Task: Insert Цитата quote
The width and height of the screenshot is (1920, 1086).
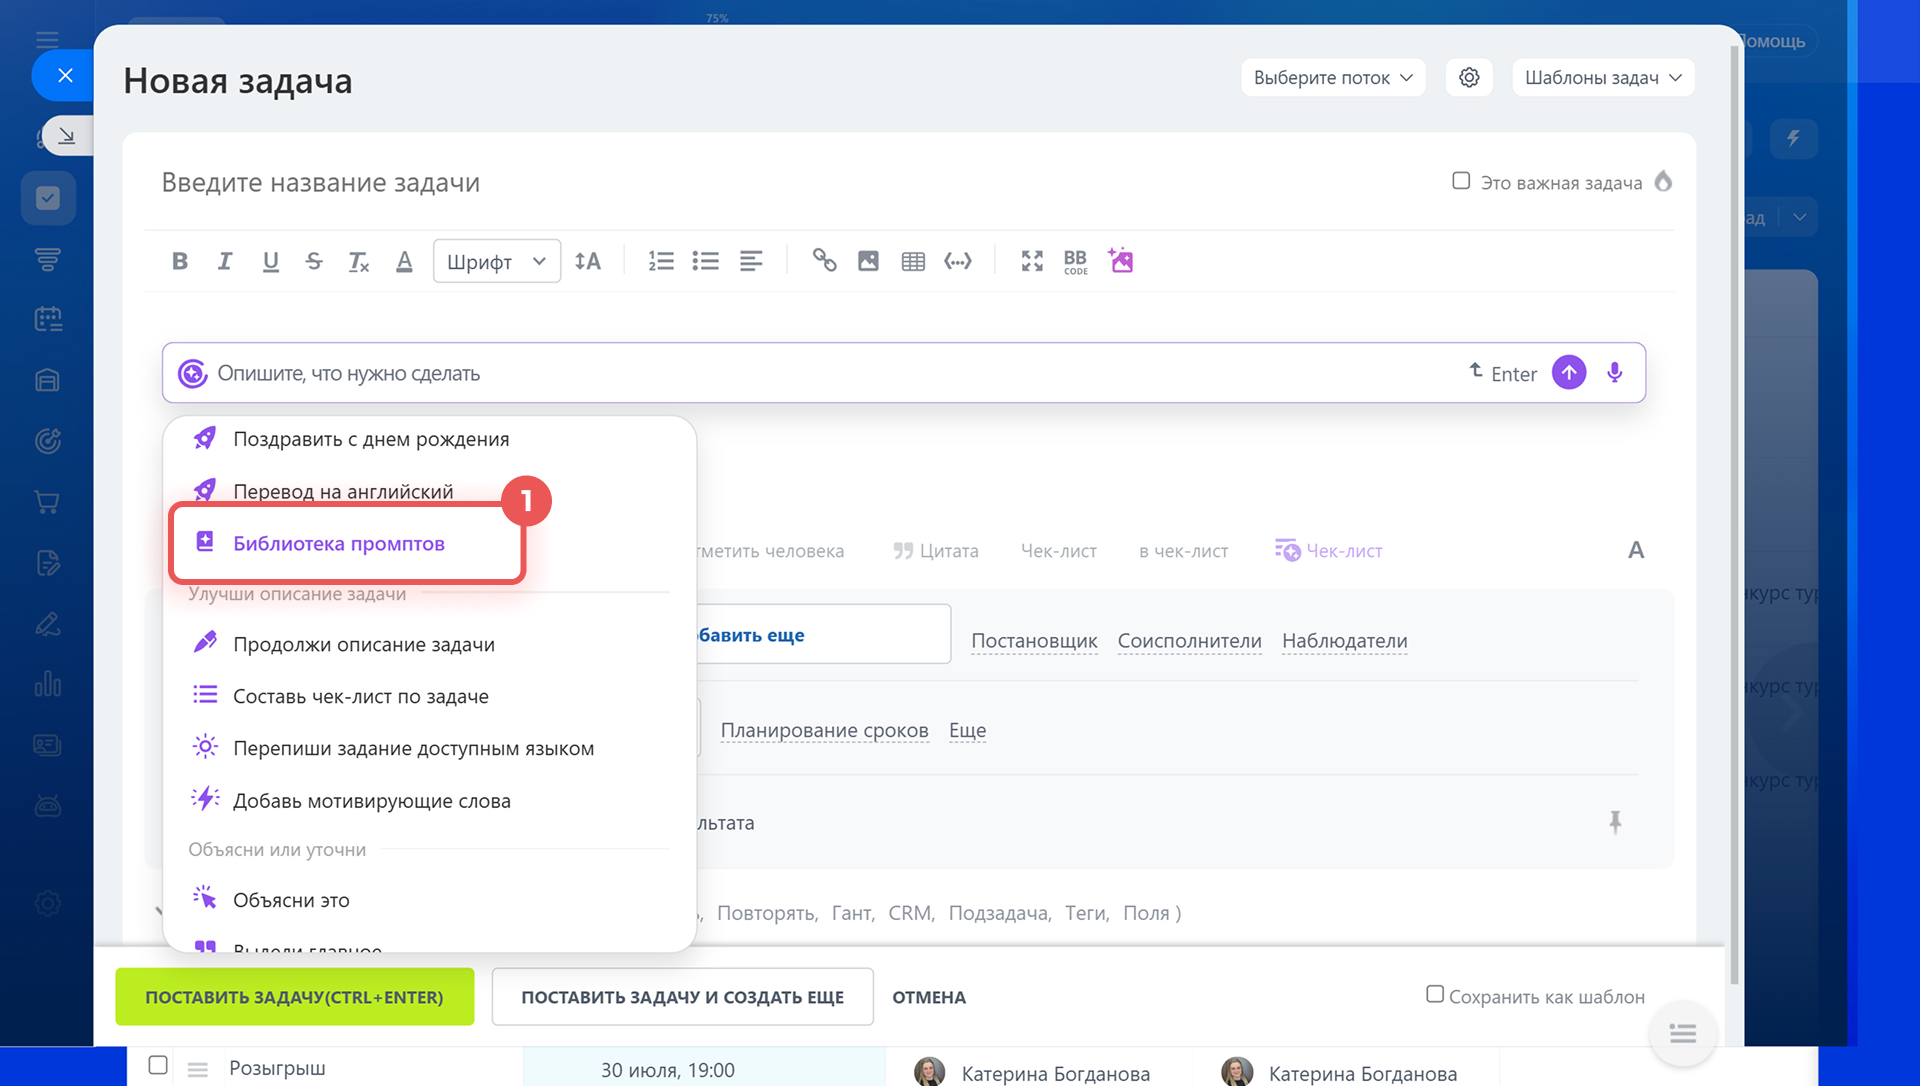Action: pos(936,551)
